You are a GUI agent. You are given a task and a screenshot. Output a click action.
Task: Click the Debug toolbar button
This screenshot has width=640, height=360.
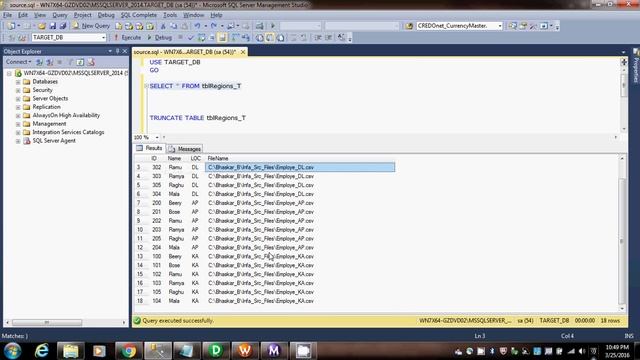point(160,38)
